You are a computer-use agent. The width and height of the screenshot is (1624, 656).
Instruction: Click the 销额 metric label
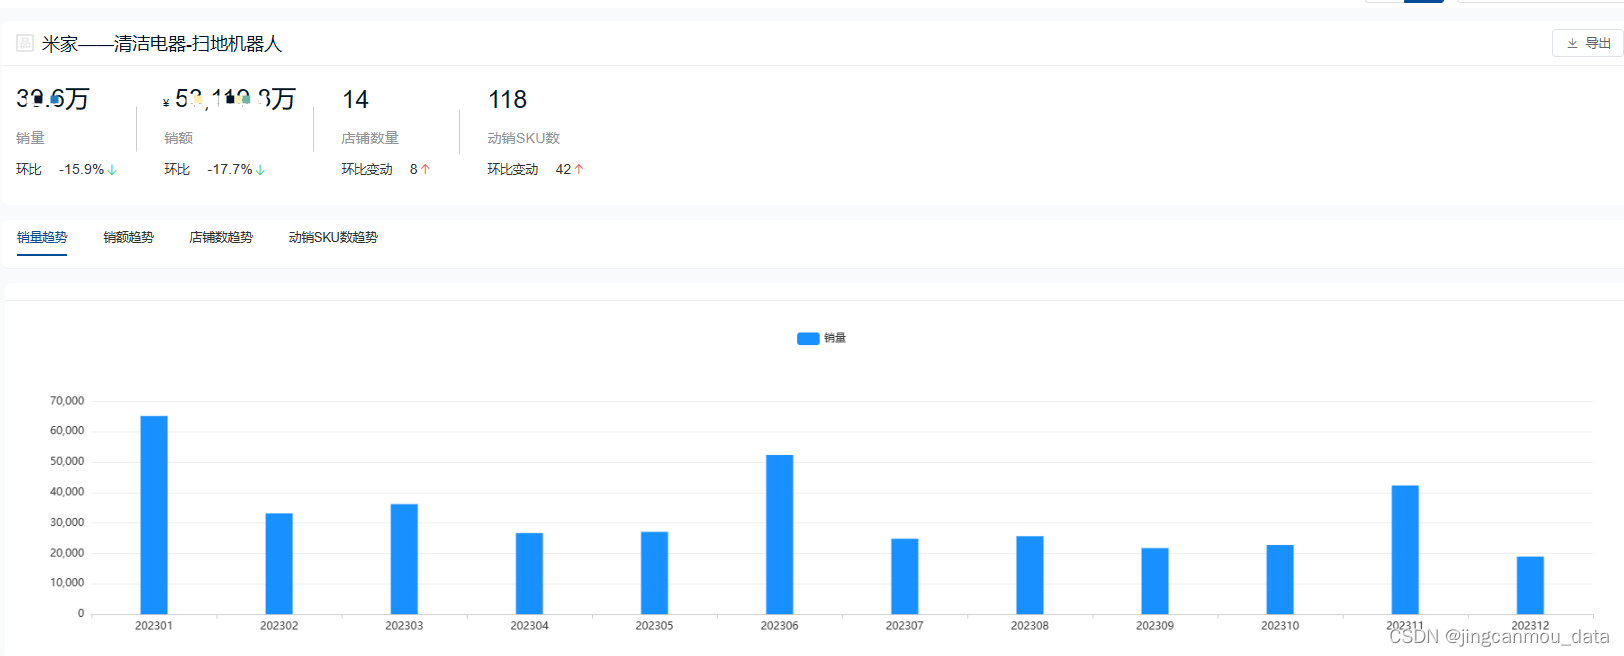click(178, 138)
